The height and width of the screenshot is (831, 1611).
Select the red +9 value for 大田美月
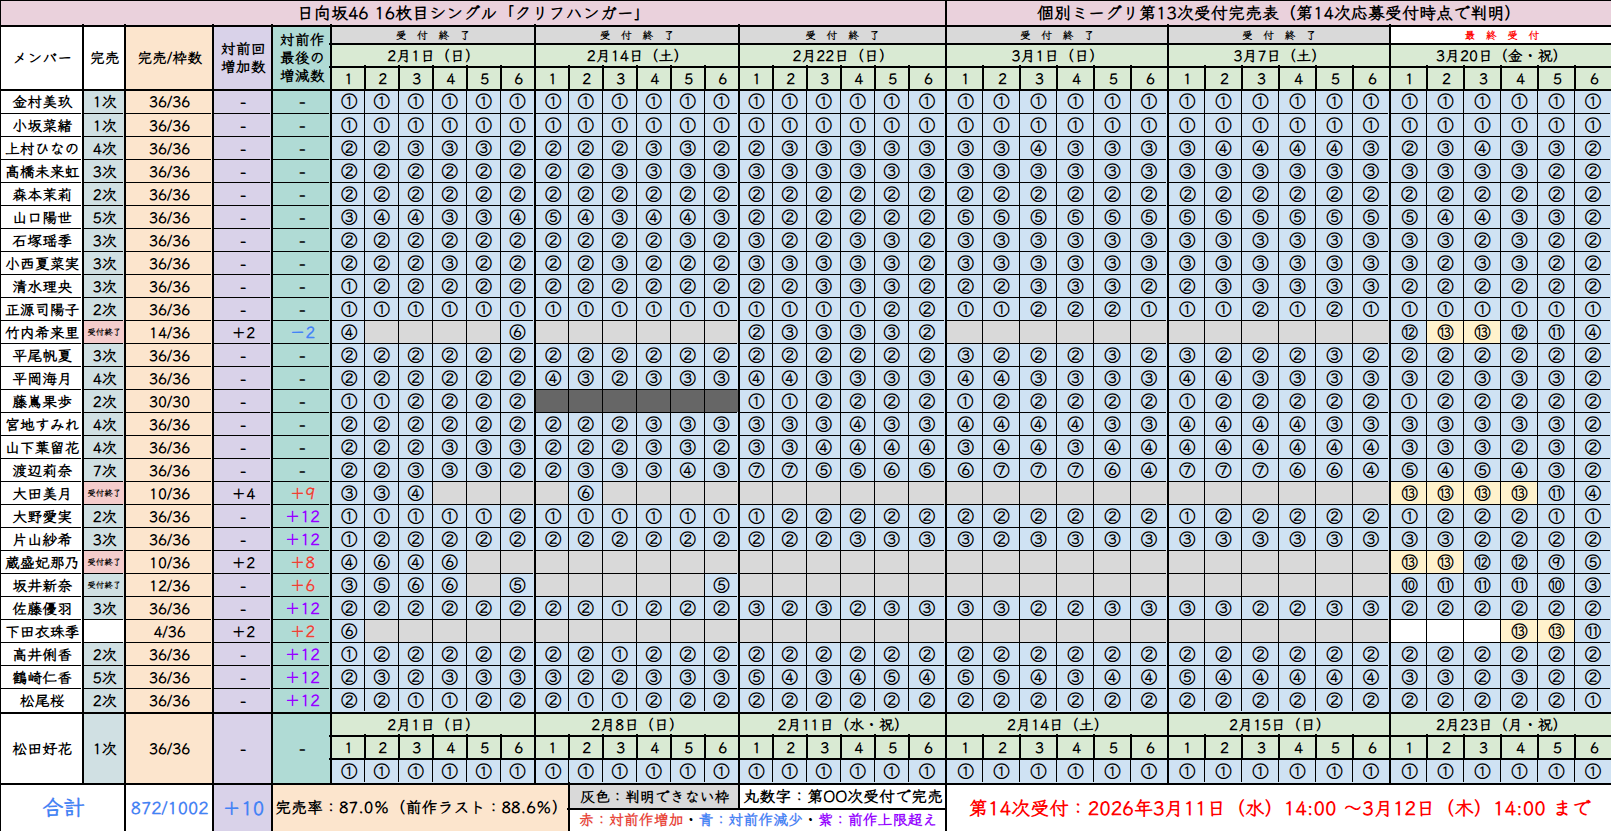pyautogui.click(x=302, y=494)
